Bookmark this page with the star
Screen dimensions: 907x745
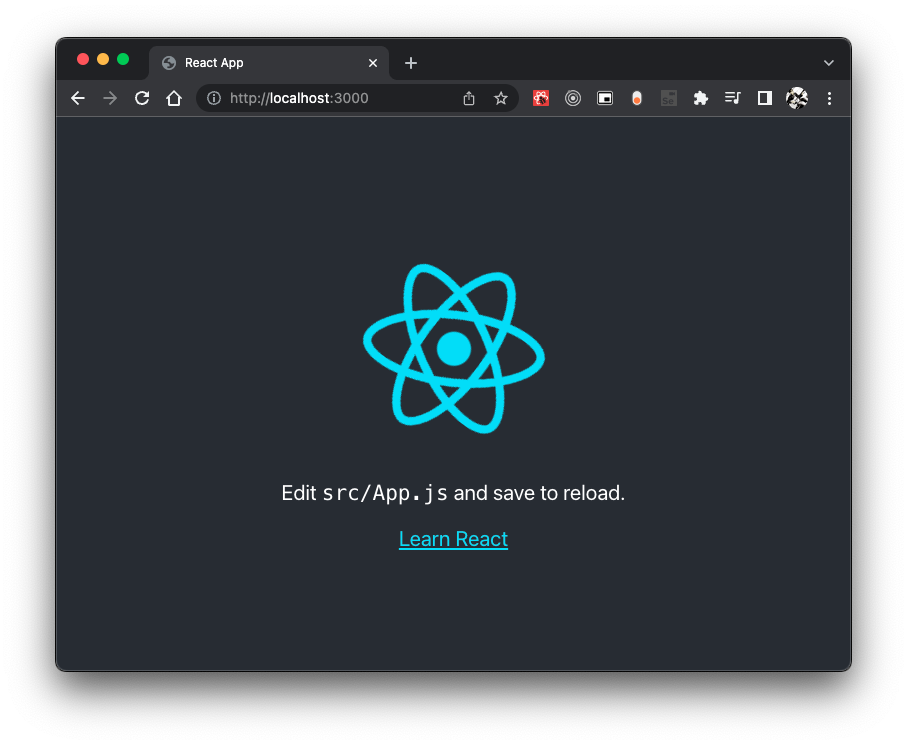tap(501, 98)
